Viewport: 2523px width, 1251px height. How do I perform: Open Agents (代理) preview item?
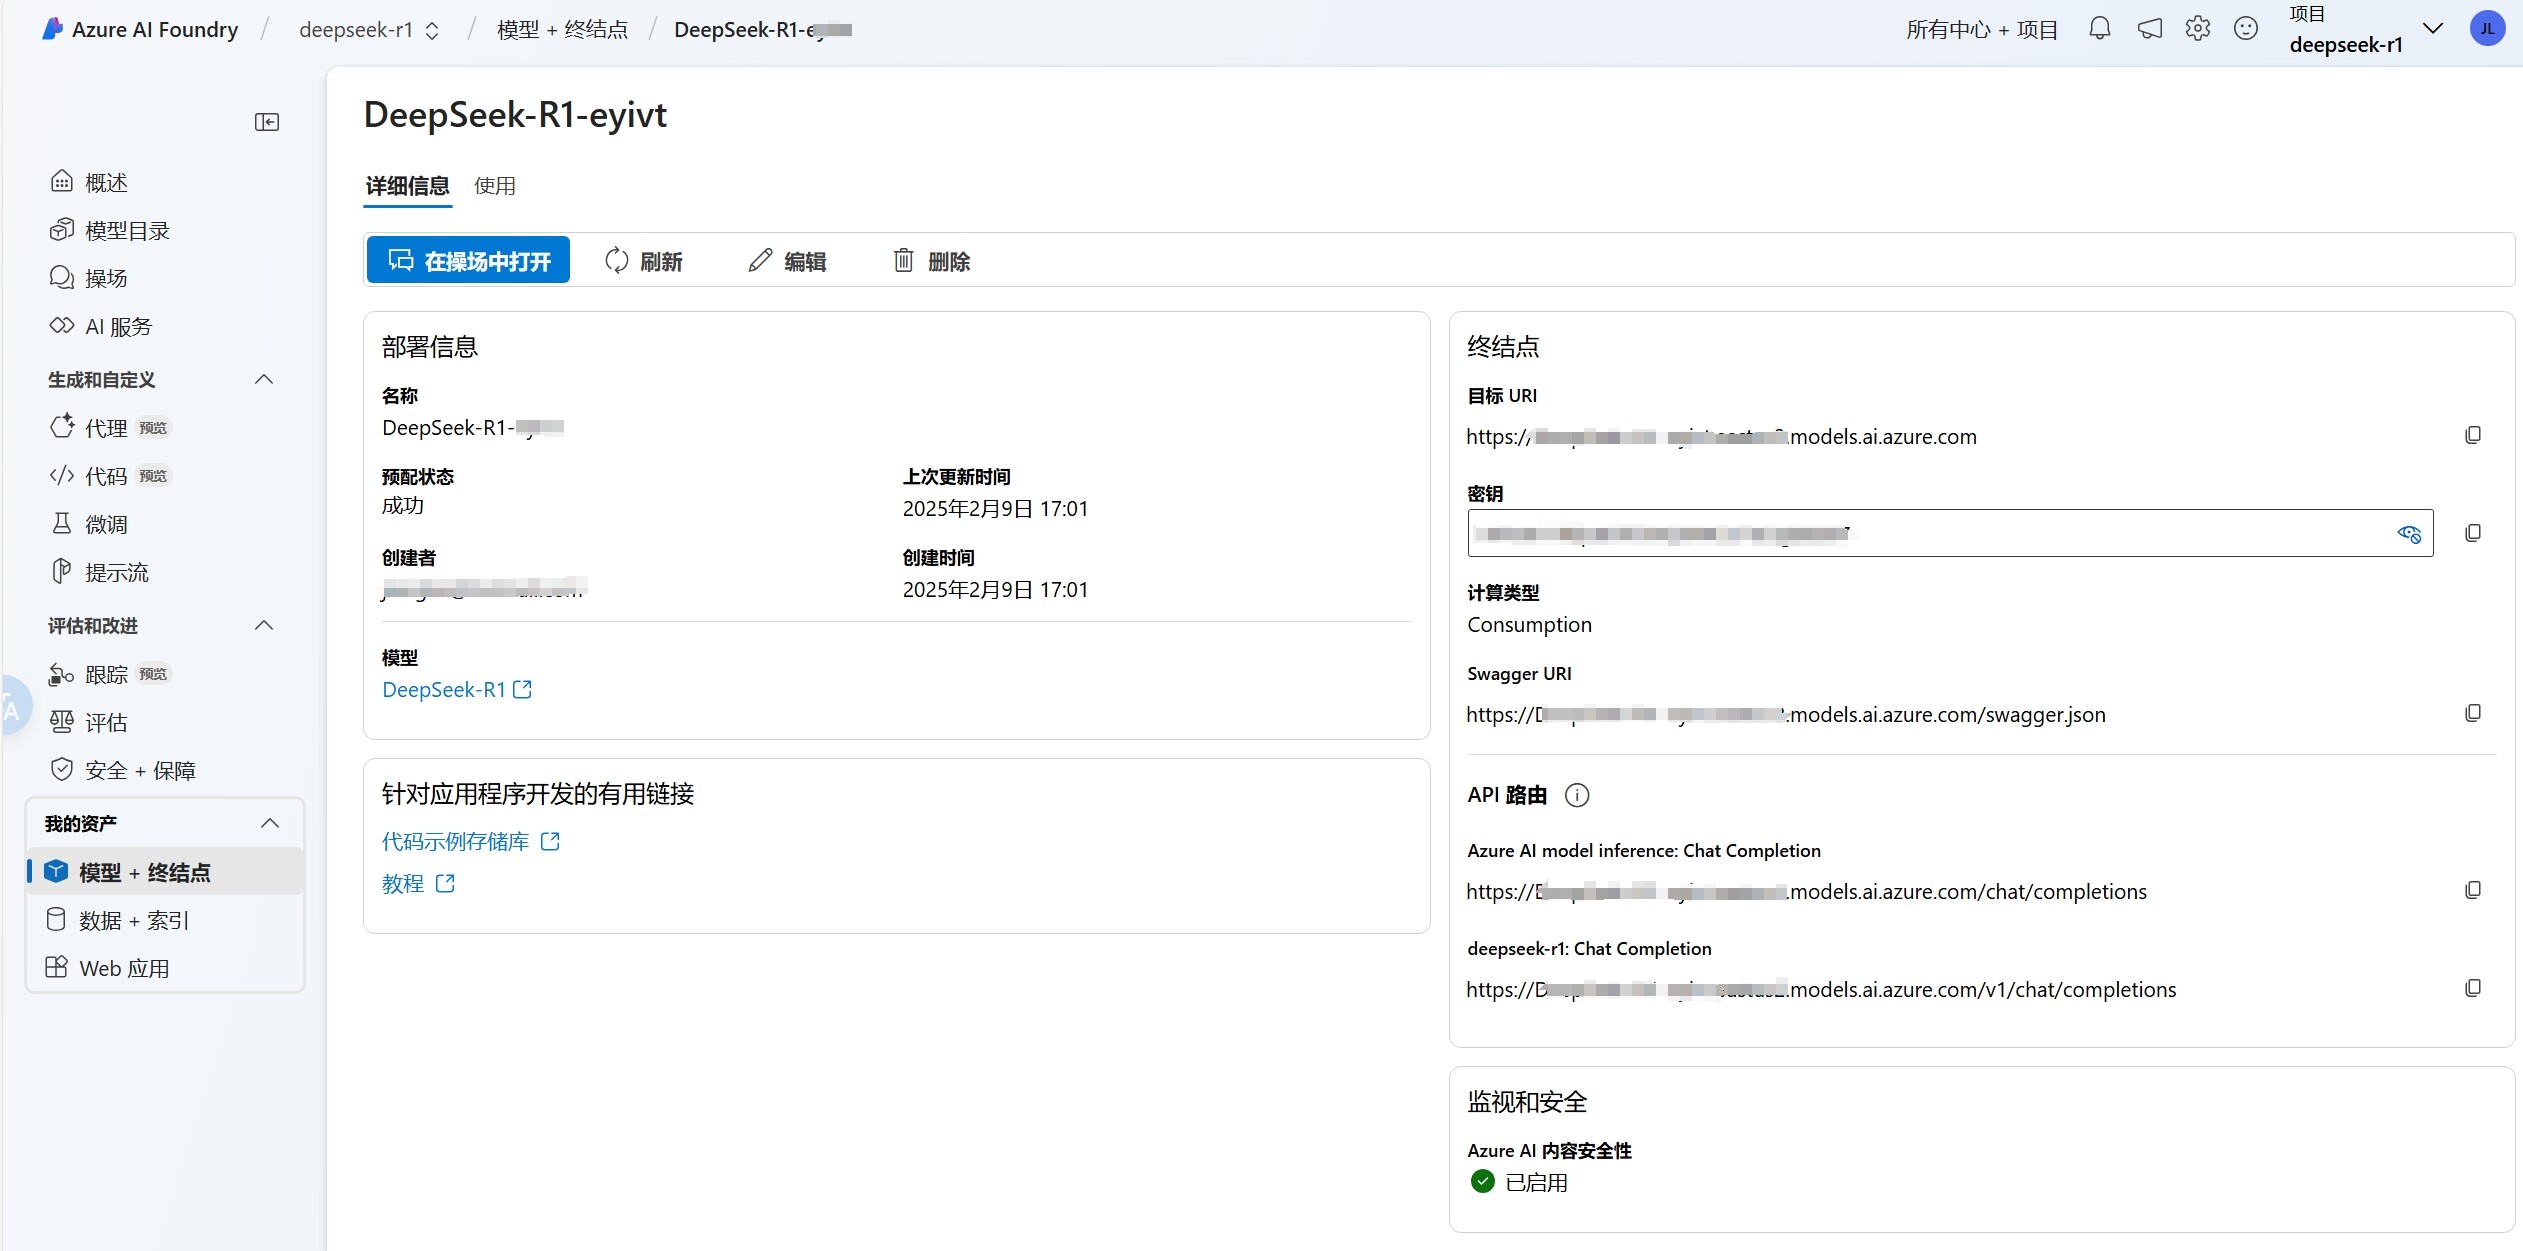(110, 428)
